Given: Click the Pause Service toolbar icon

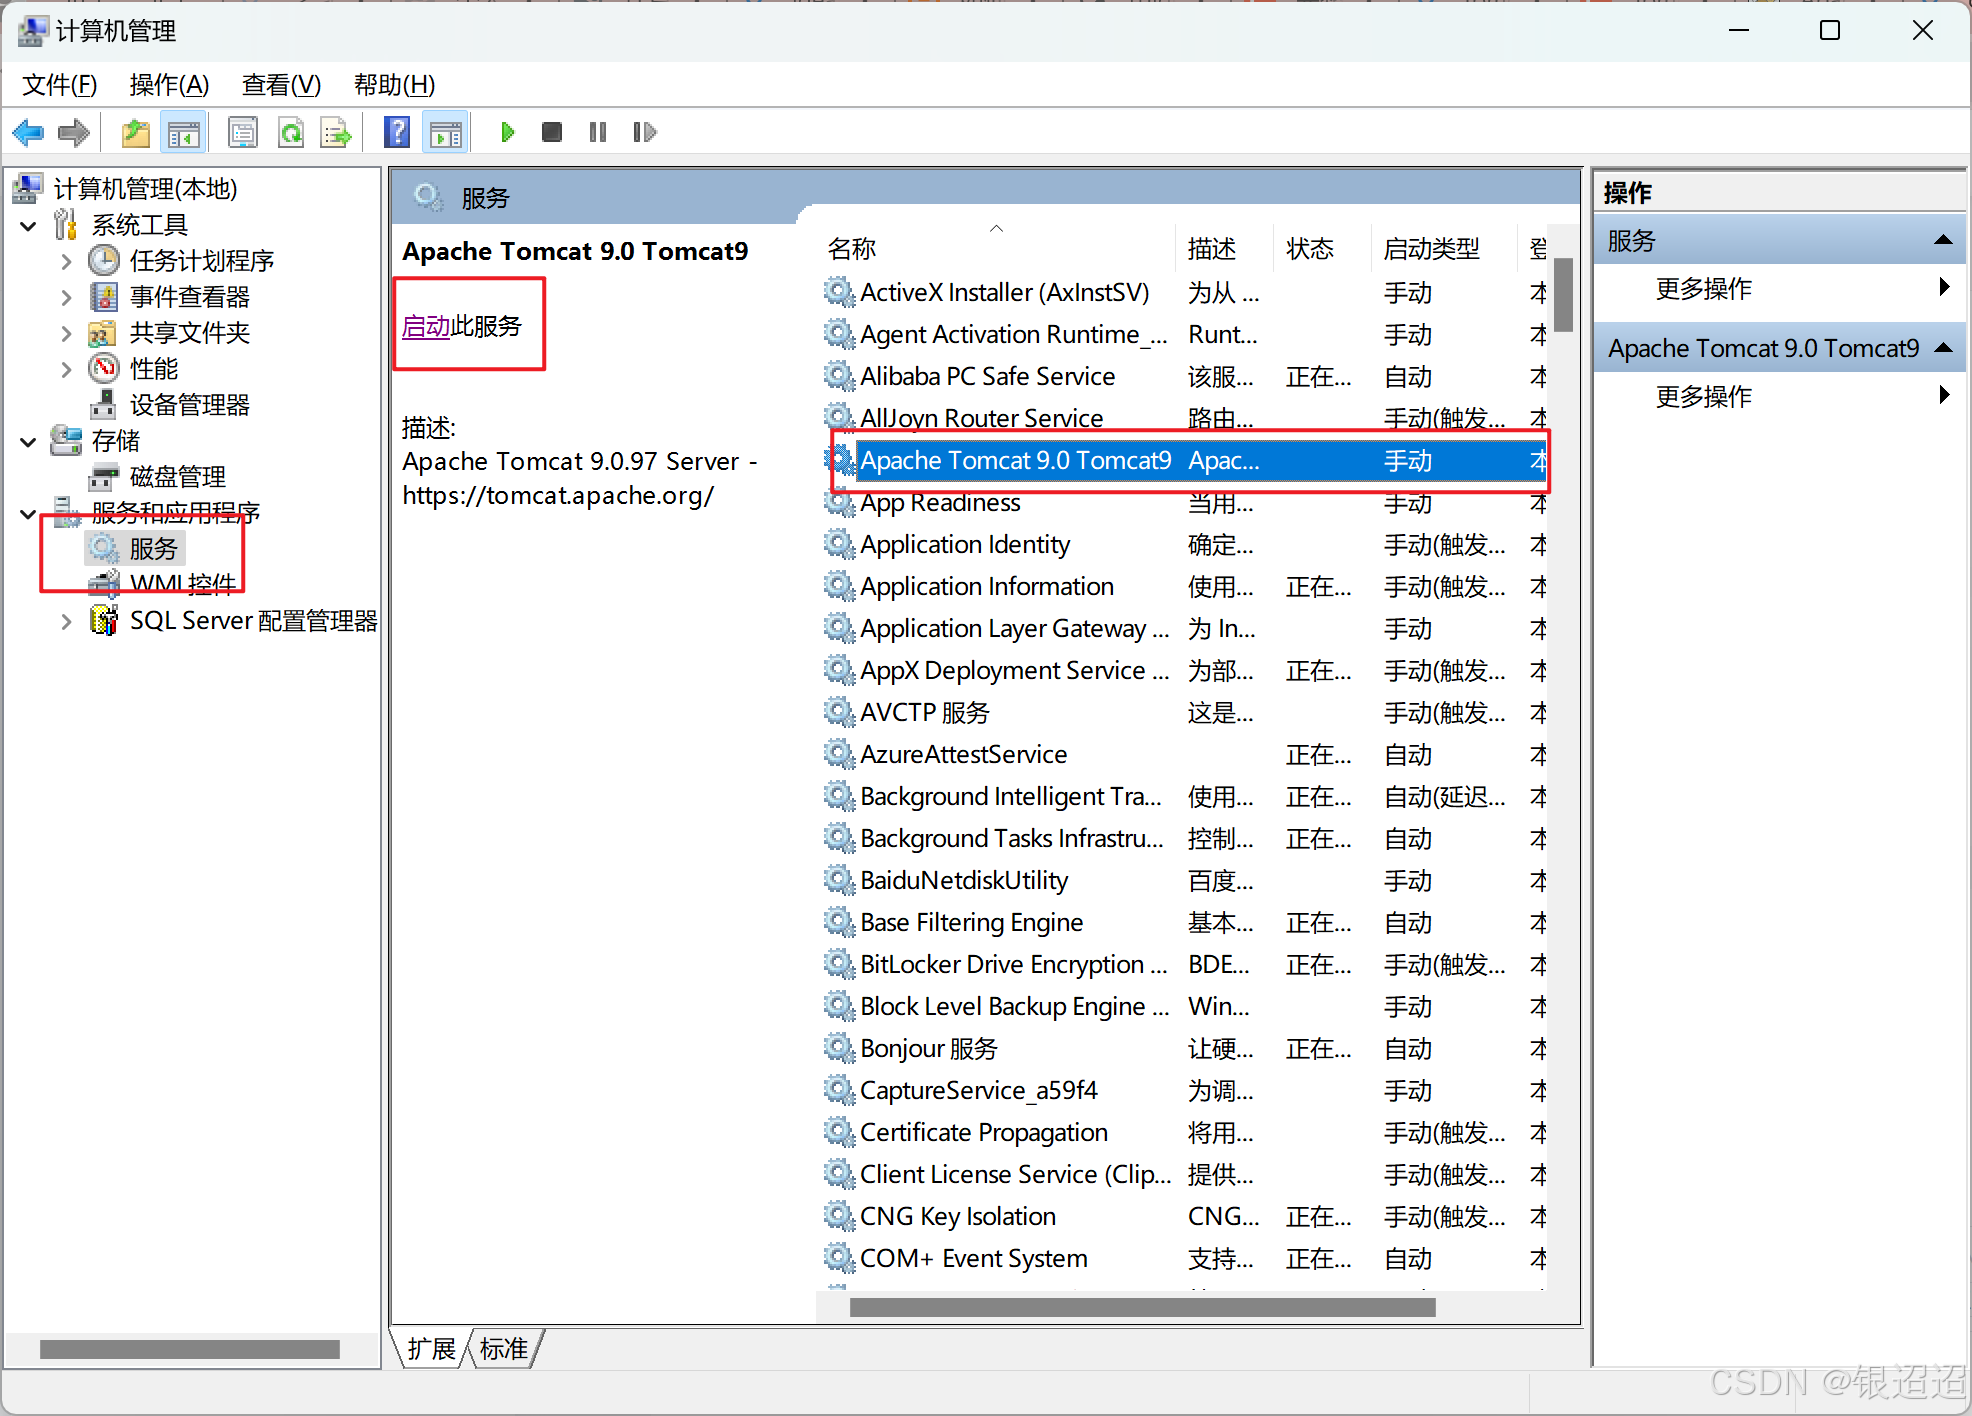Looking at the screenshot, I should pos(598,132).
